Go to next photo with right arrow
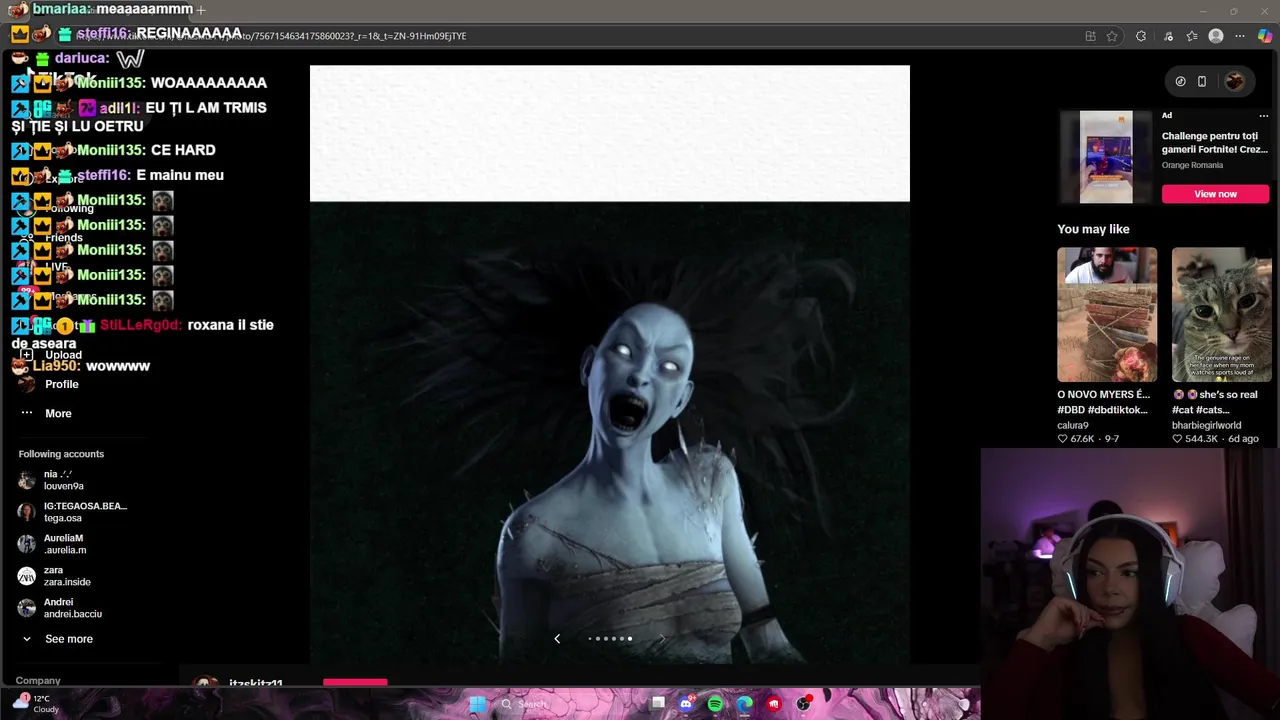Screen dimensions: 1280x720 pyautogui.click(x=661, y=638)
